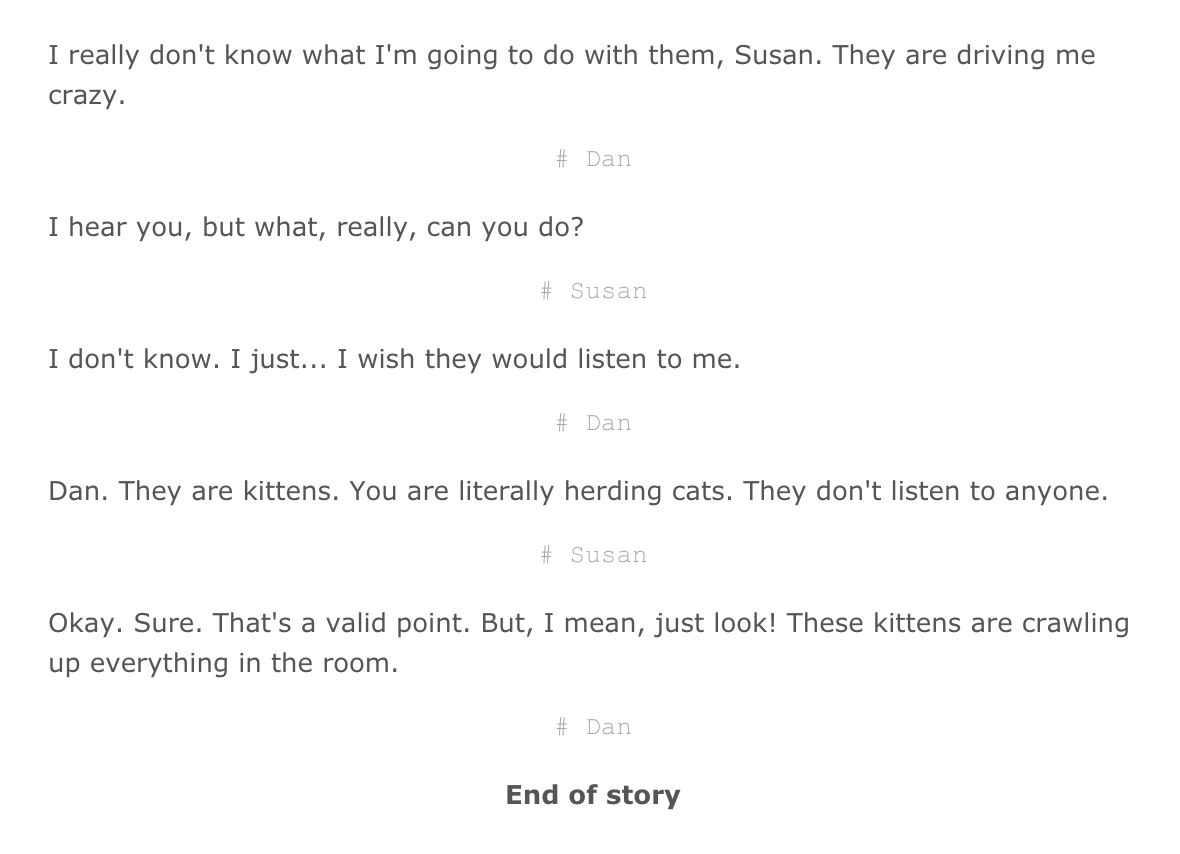
Task: Click the line "I hear you, but what"
Action: point(315,227)
